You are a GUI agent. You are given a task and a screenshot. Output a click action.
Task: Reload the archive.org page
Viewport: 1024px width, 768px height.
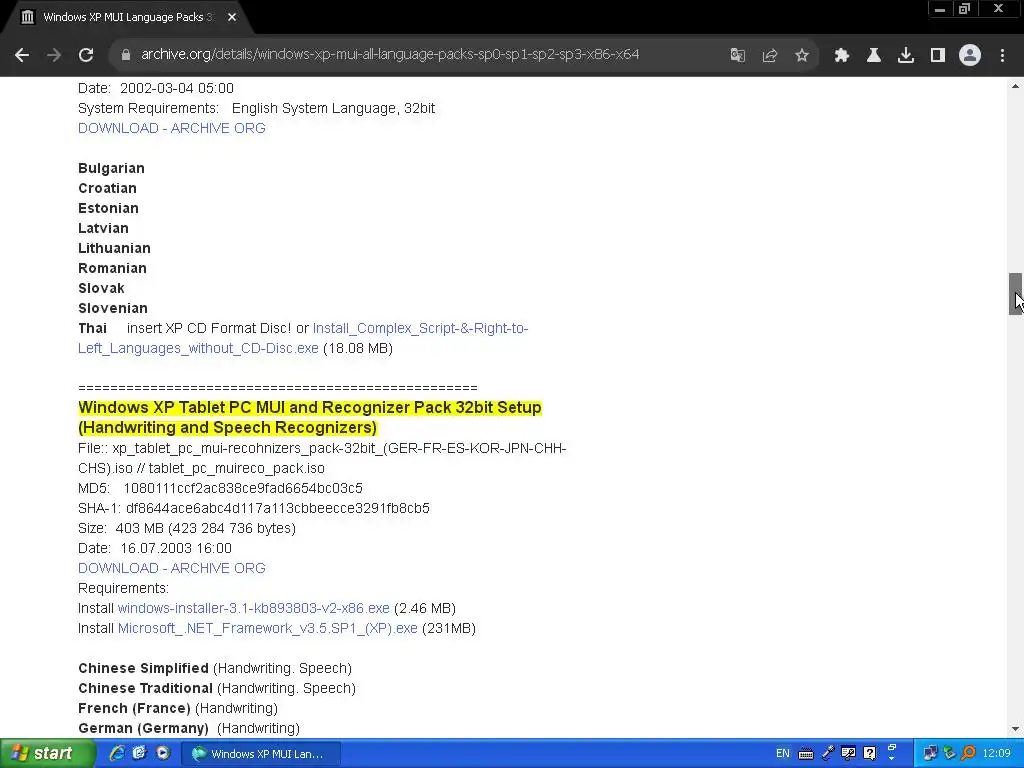(x=86, y=55)
